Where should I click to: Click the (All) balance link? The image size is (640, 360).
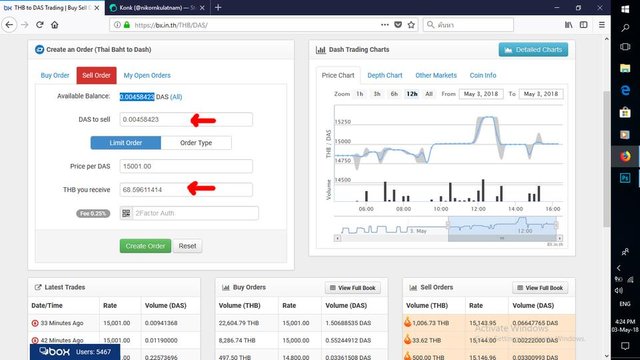pos(176,97)
